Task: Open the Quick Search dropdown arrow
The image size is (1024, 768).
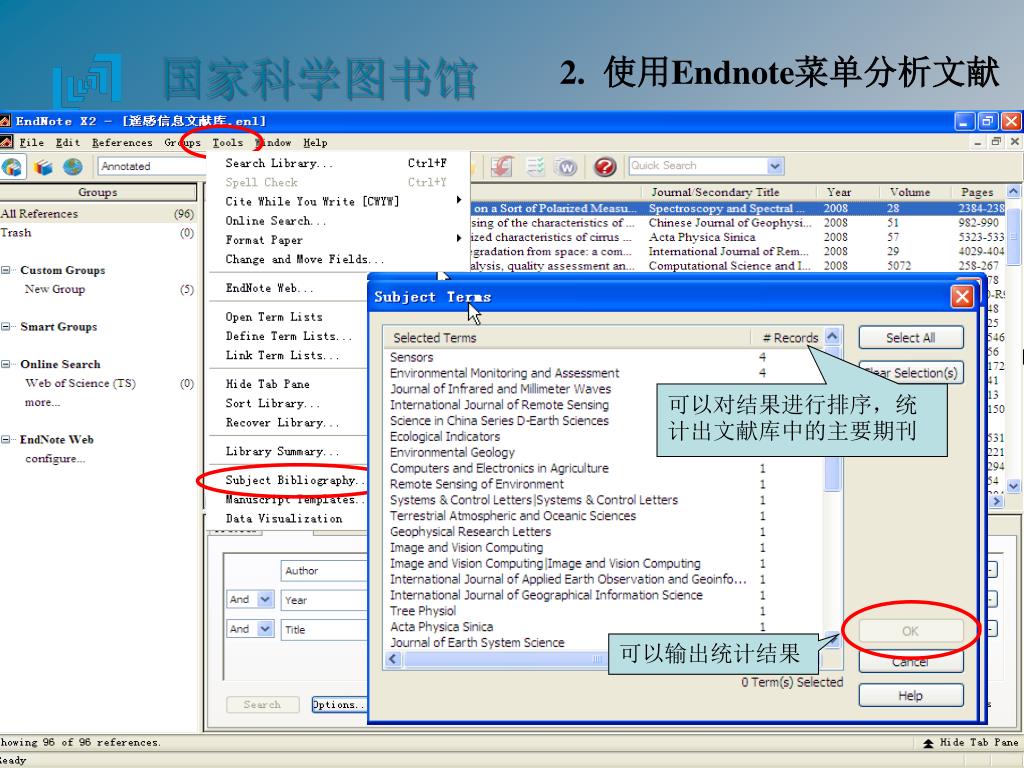Action: (775, 166)
